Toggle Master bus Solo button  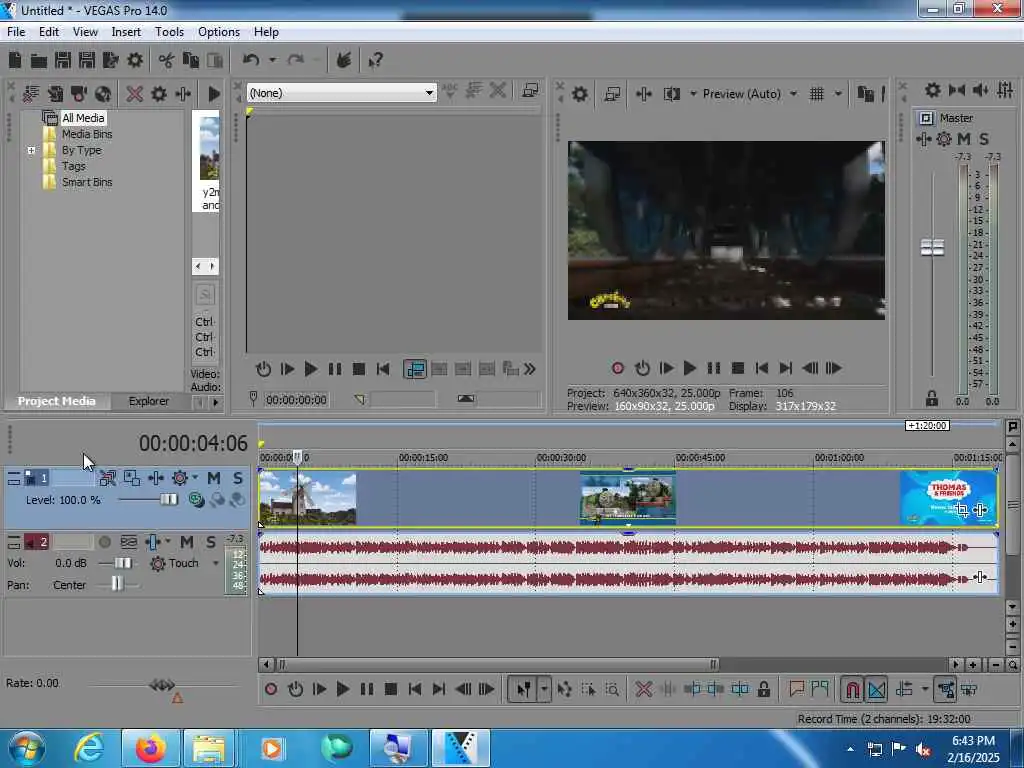(x=984, y=138)
